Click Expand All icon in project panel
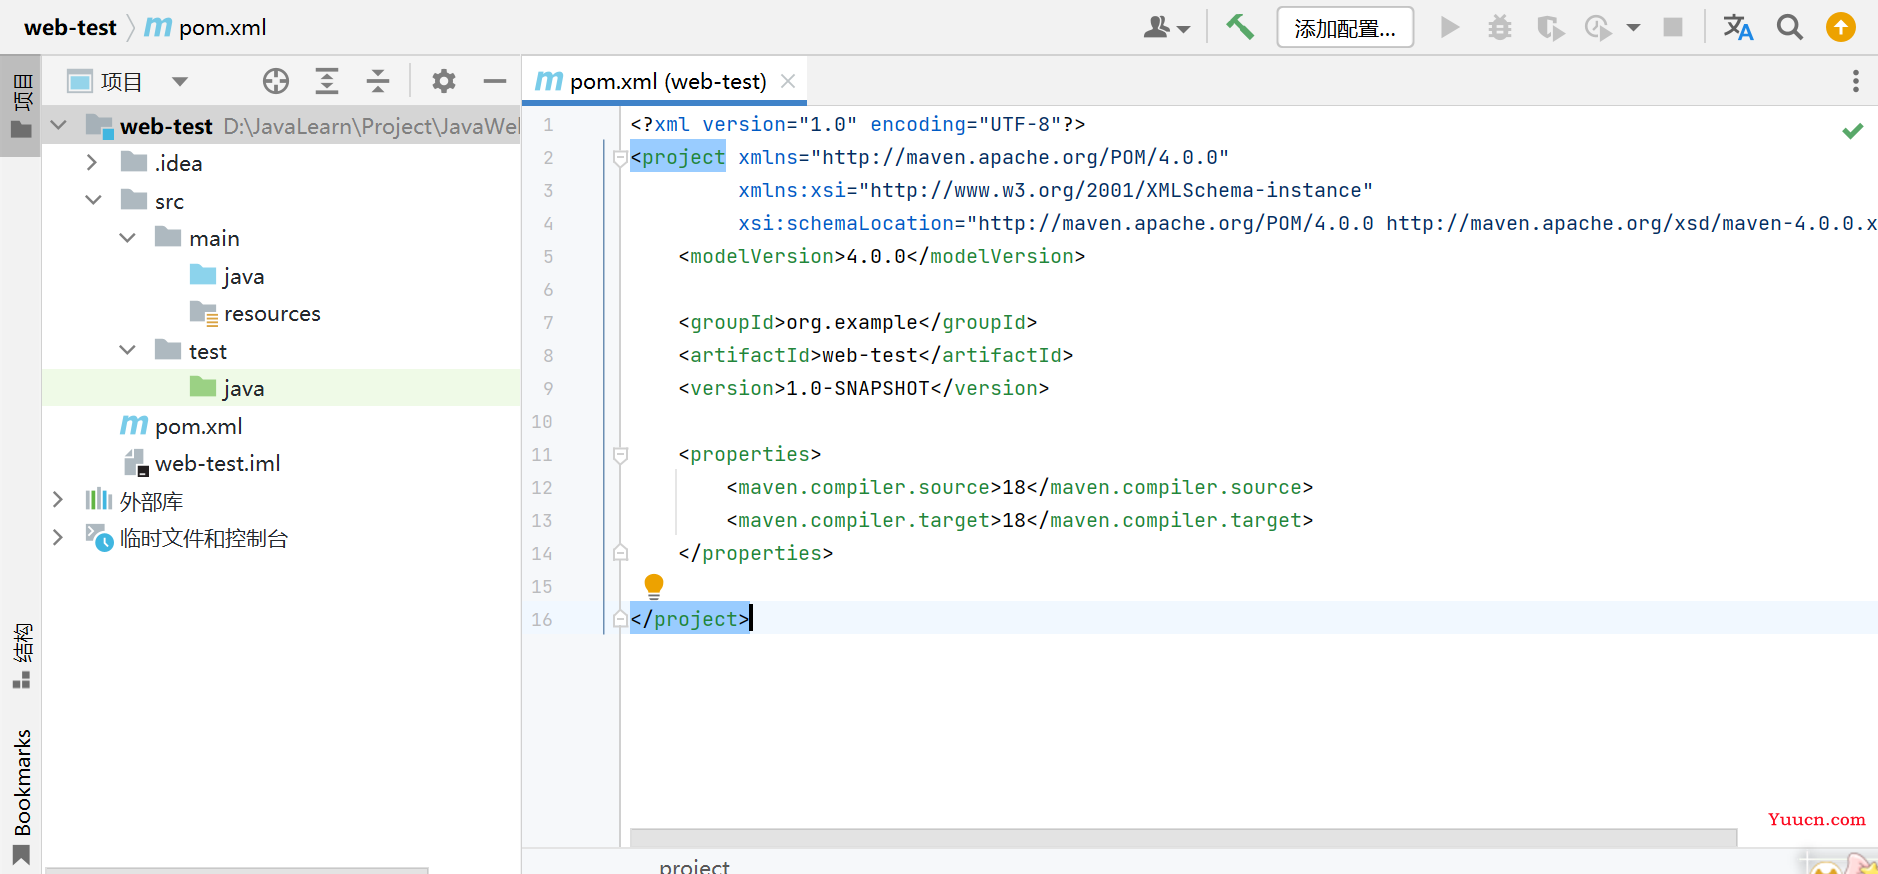This screenshot has width=1878, height=874. pos(327,81)
